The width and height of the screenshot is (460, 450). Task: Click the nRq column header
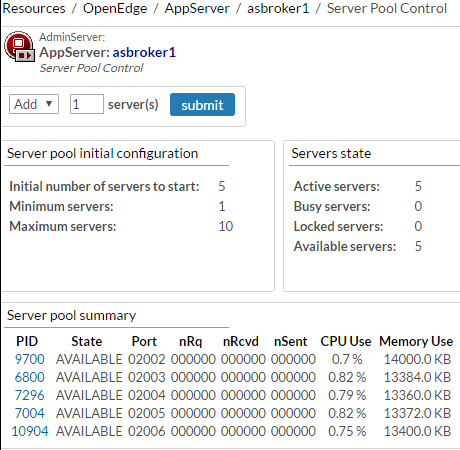pos(190,342)
